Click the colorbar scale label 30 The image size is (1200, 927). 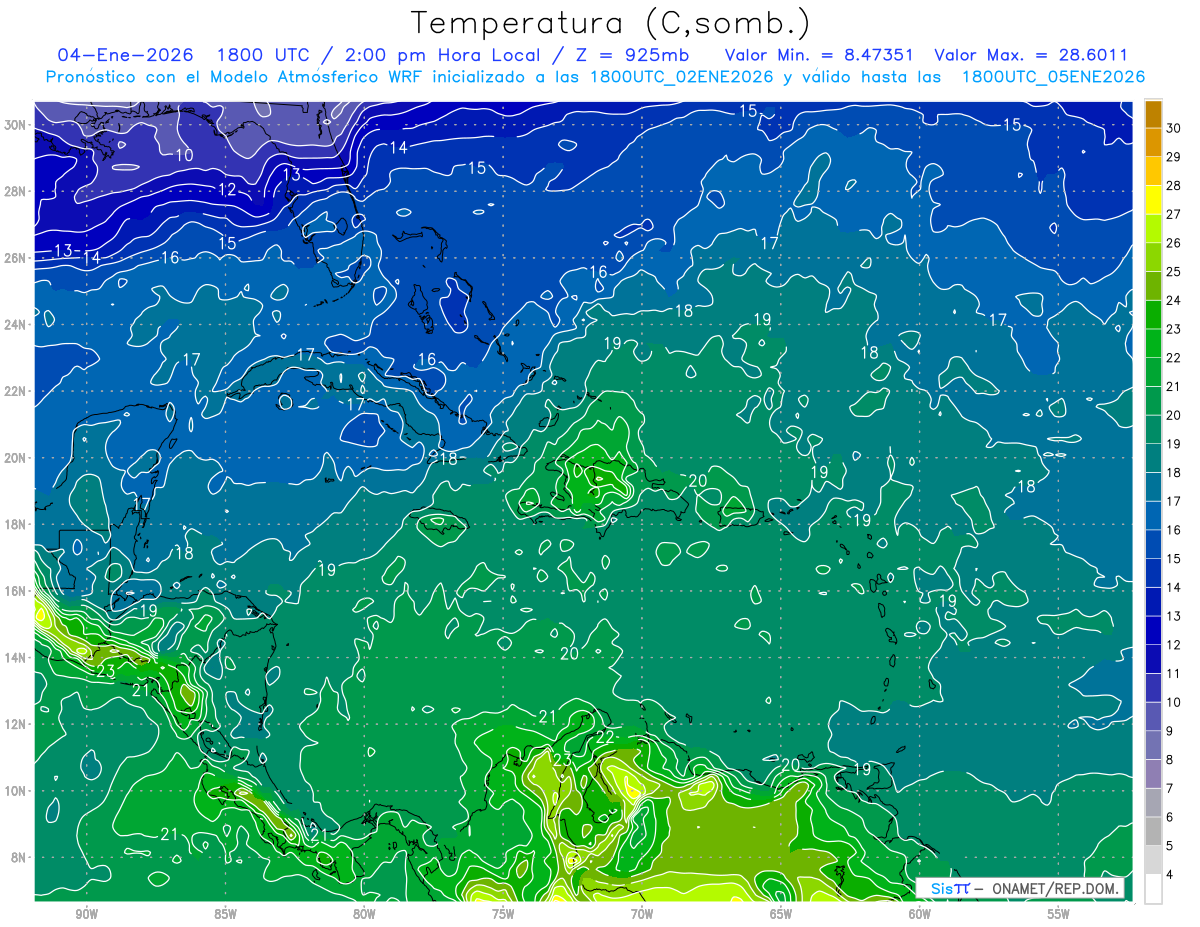tap(1173, 128)
